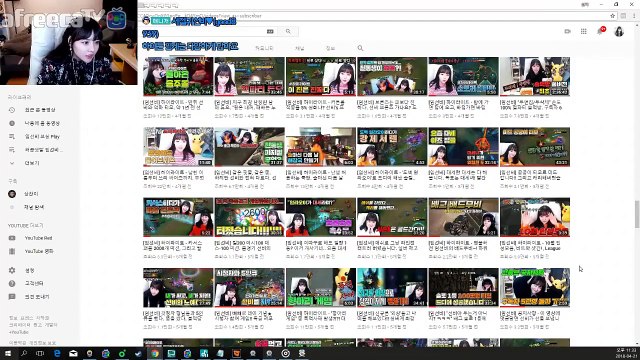Open the notifications bell with red badge

tap(600, 31)
